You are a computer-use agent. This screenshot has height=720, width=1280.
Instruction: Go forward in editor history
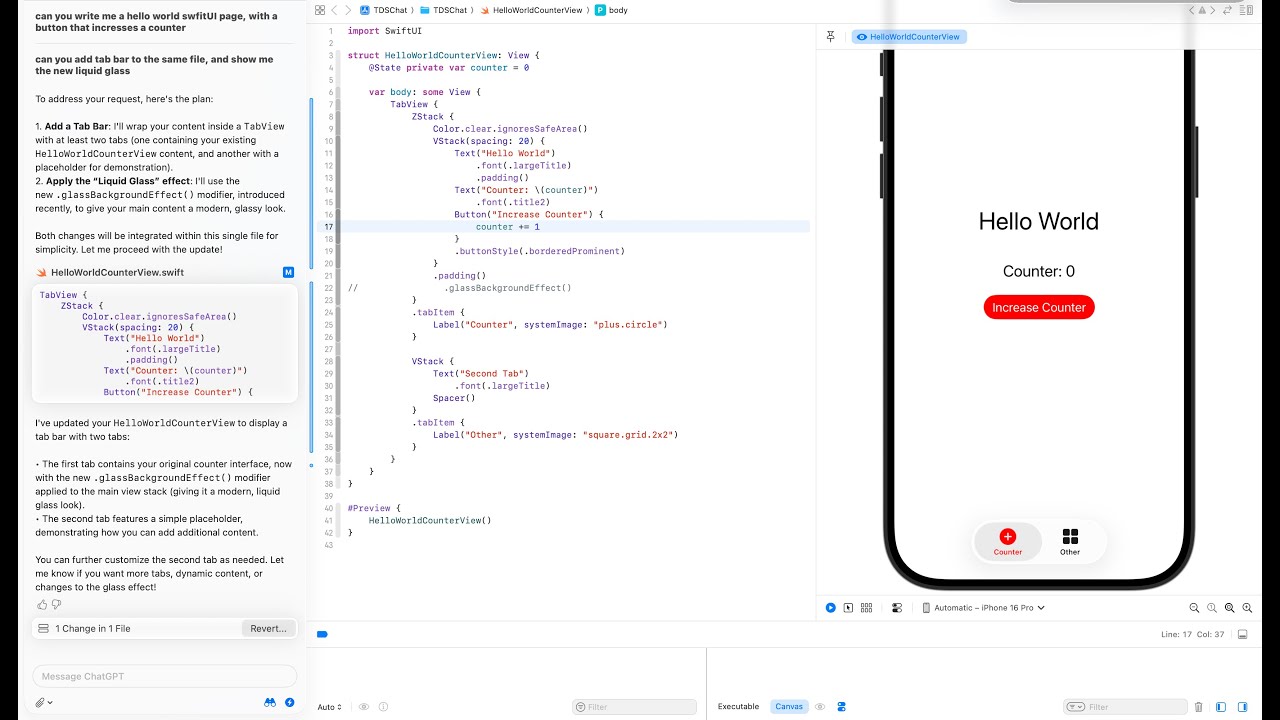point(348,10)
